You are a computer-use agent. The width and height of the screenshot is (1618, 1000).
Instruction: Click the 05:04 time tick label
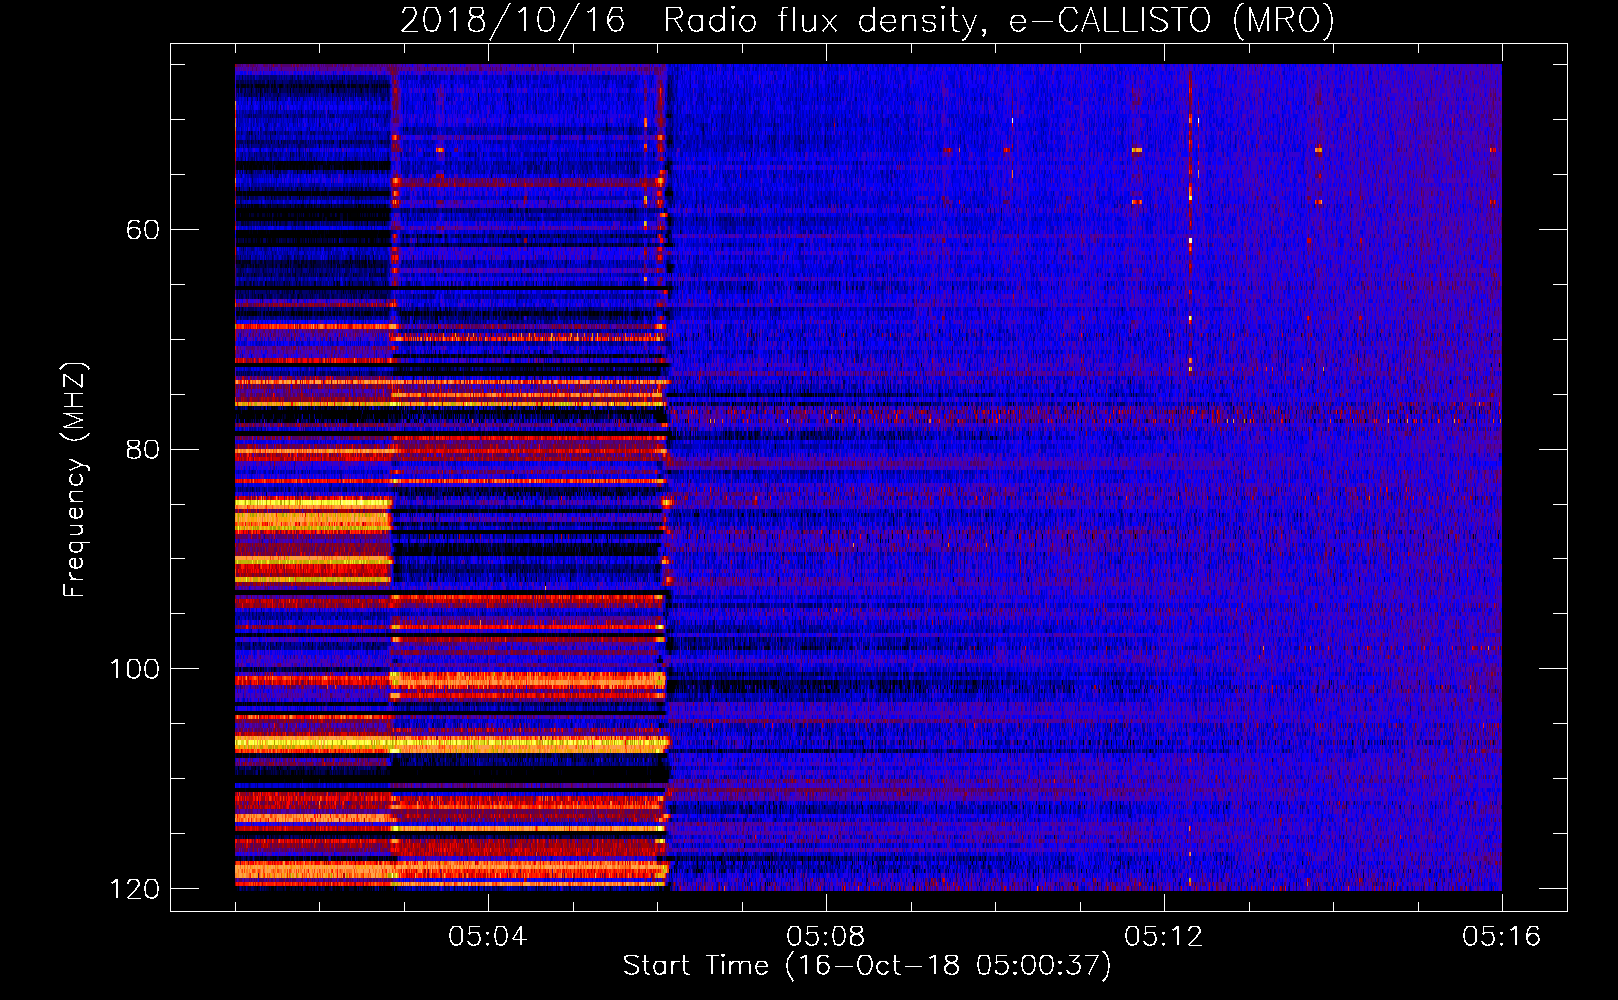click(487, 937)
